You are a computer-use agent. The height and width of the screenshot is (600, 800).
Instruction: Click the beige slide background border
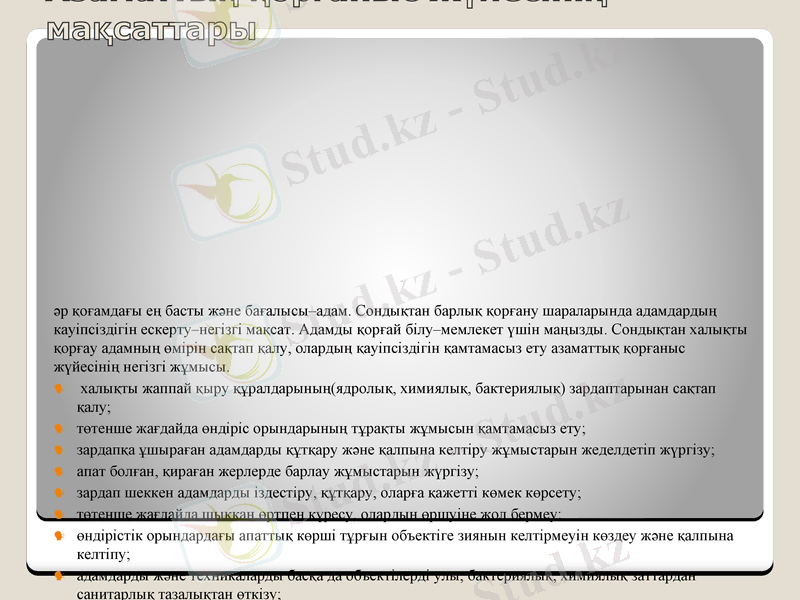click(12, 300)
